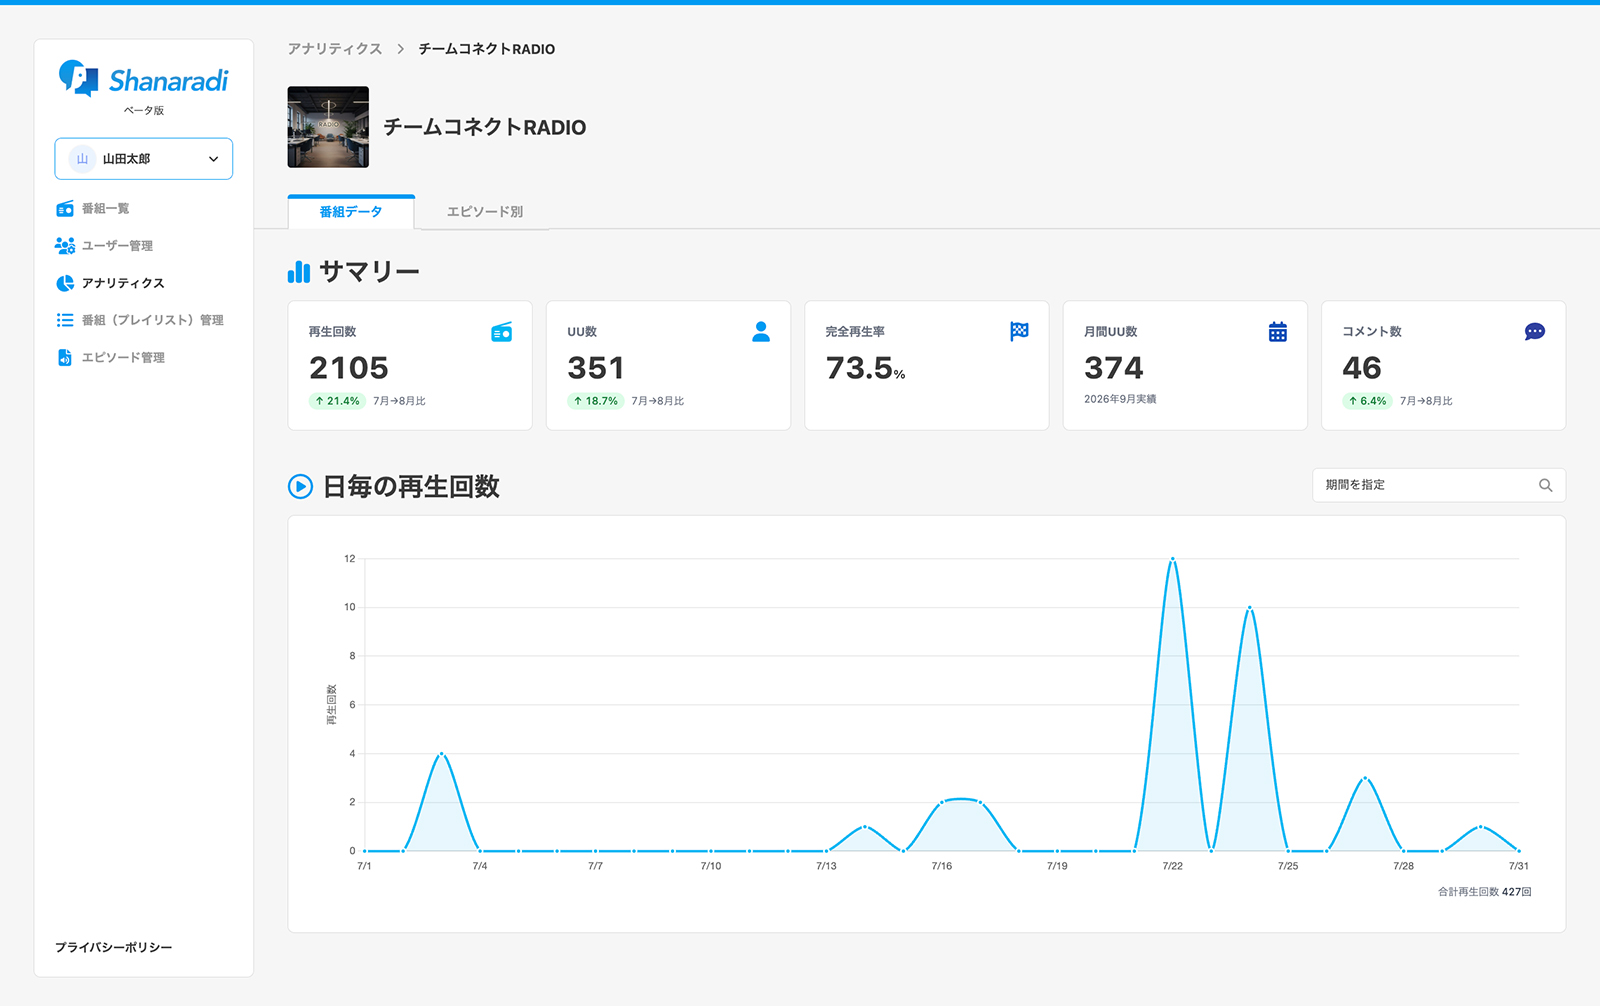The height and width of the screenshot is (1006, 1600).
Task: Click the bar chart icon beside サマリー
Action: 299,271
